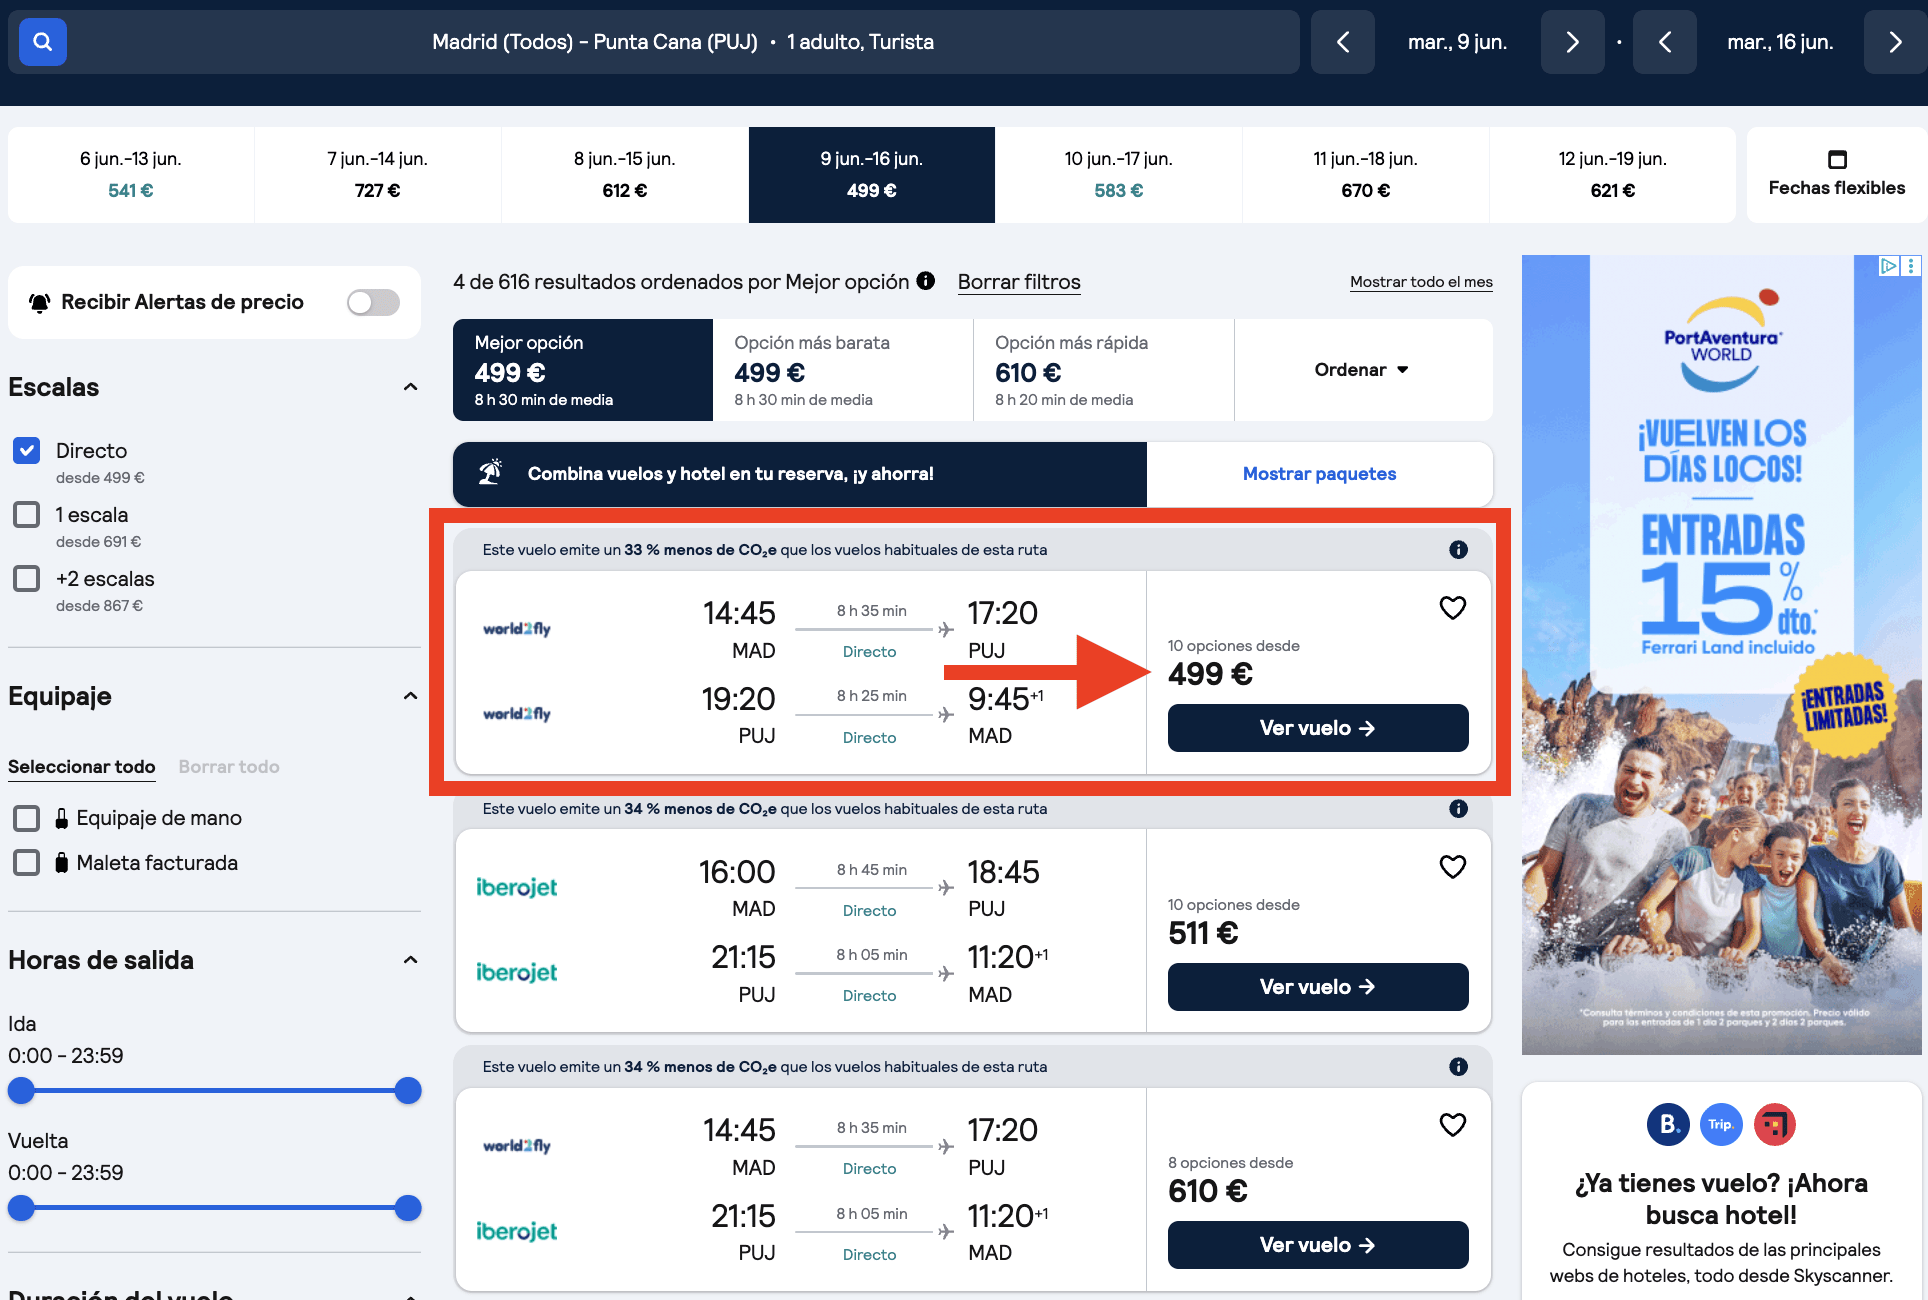Check the 1 escala checkbox
1928x1300 pixels.
click(27, 515)
